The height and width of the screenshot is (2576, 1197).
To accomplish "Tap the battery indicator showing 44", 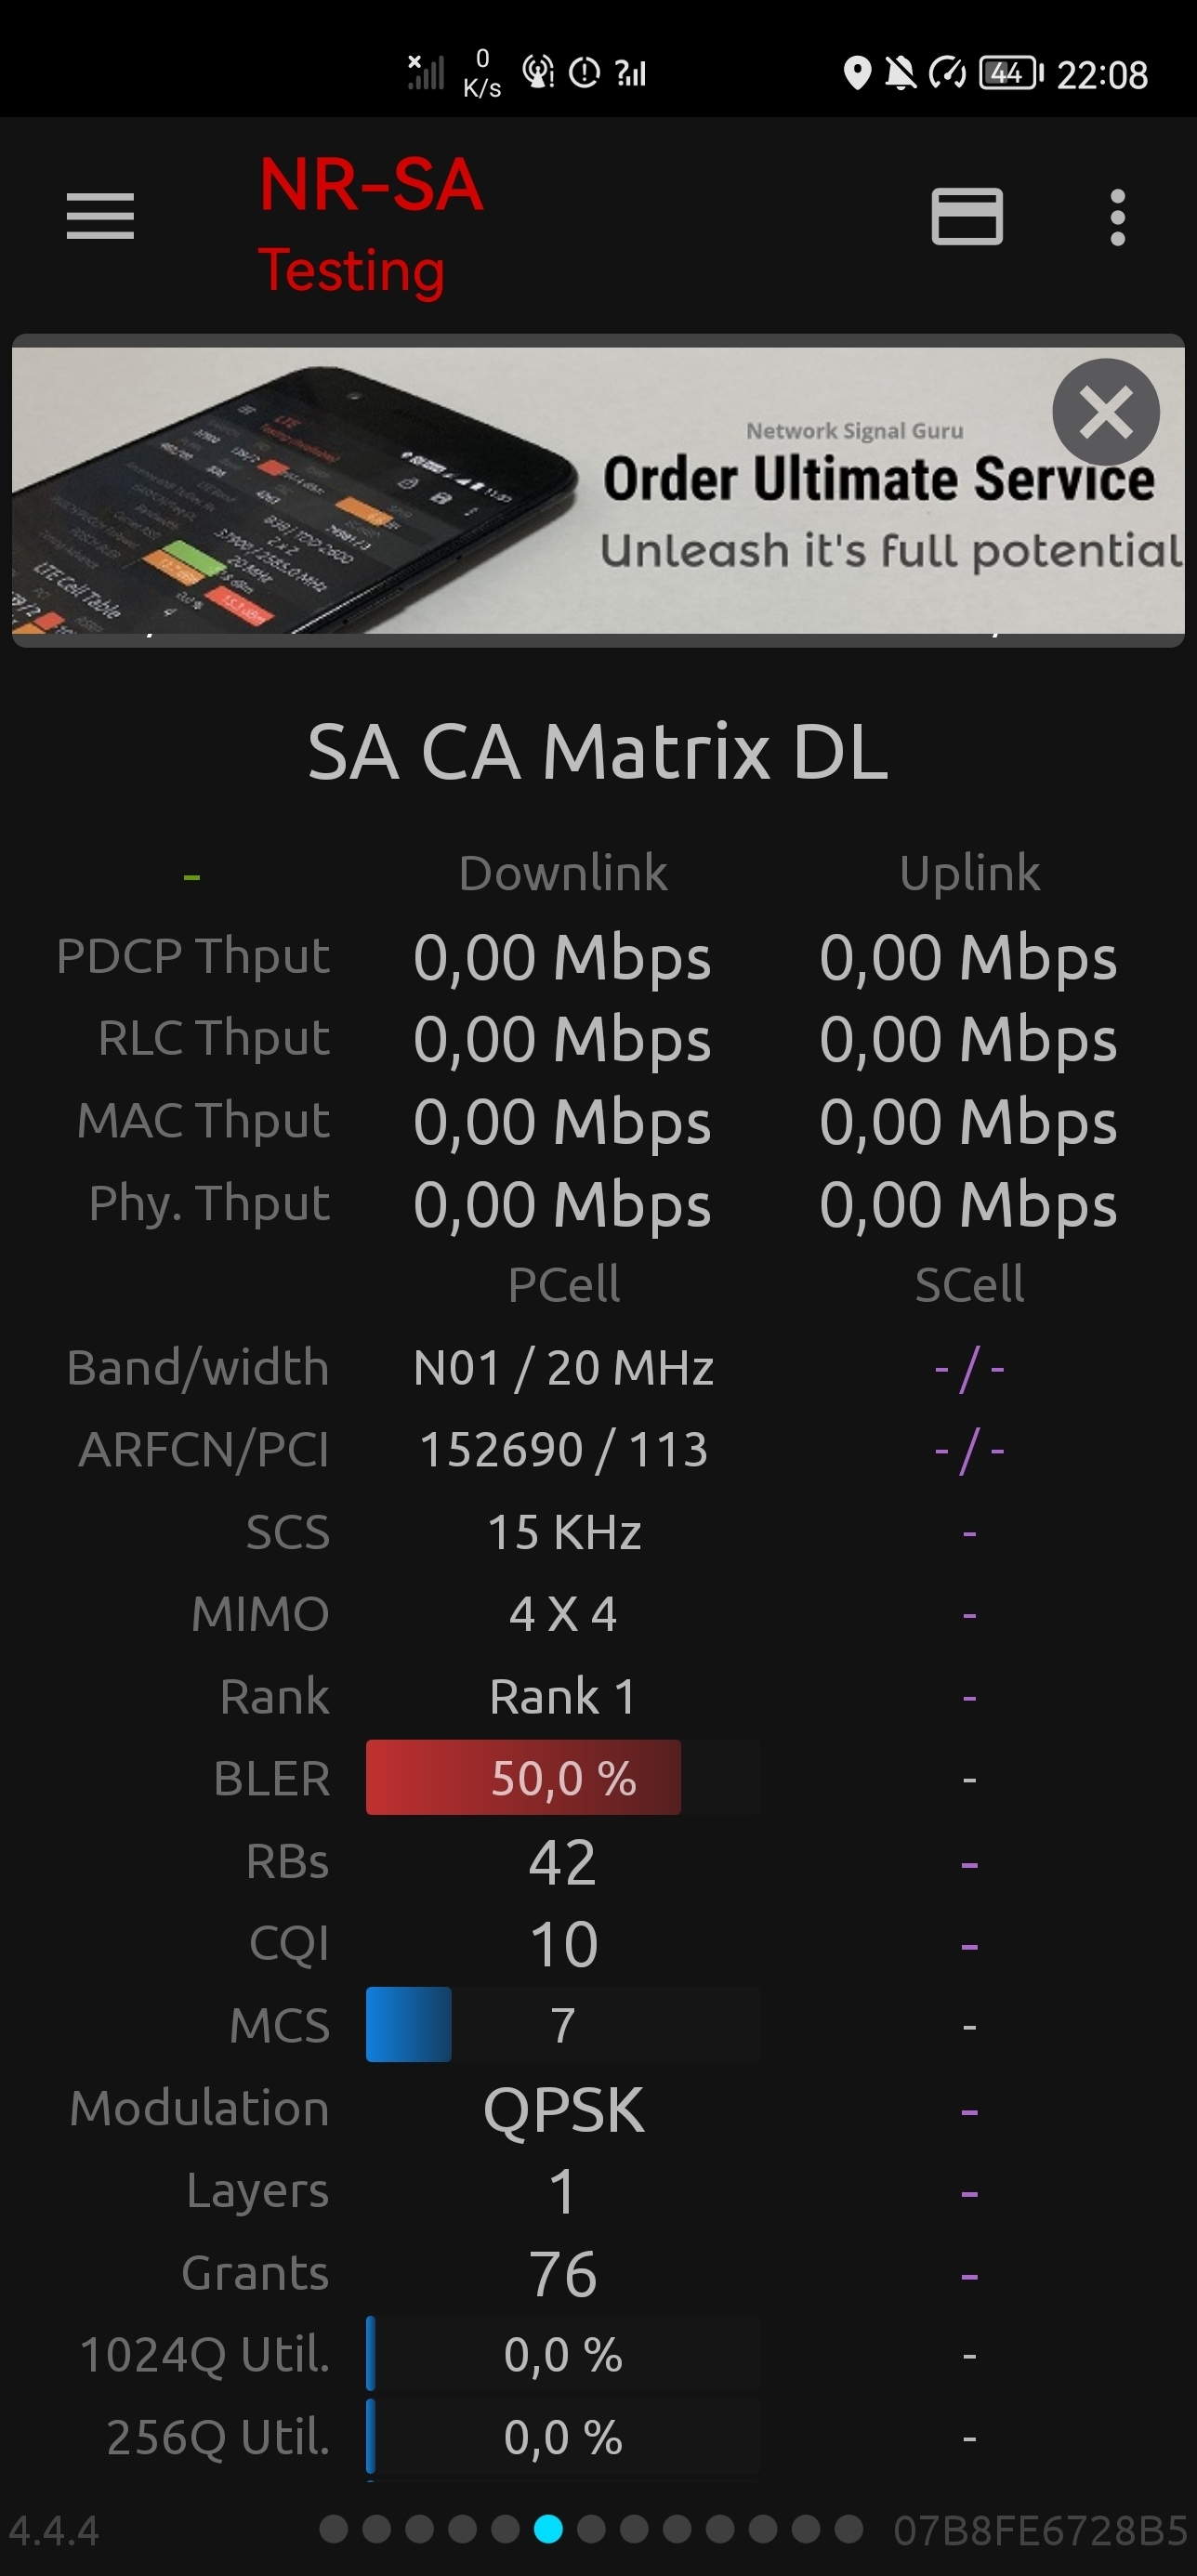I will (x=1010, y=73).
